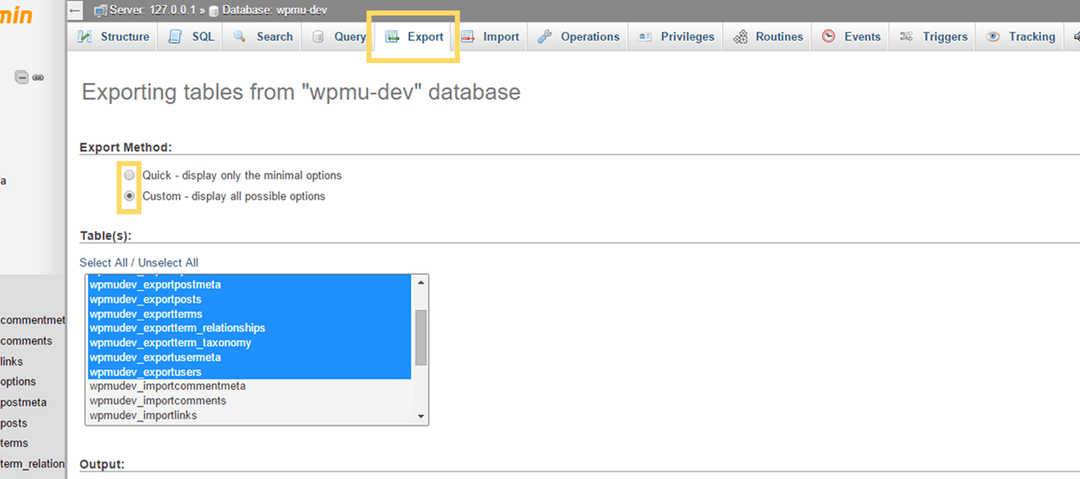Open the Database: wpmu-dev breadcrumb link

click(274, 10)
